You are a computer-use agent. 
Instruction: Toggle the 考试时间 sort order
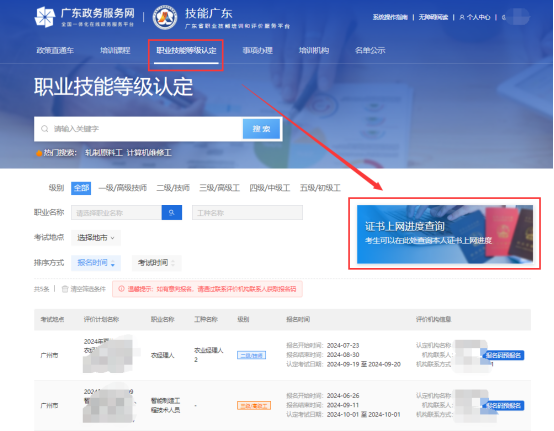(x=157, y=263)
